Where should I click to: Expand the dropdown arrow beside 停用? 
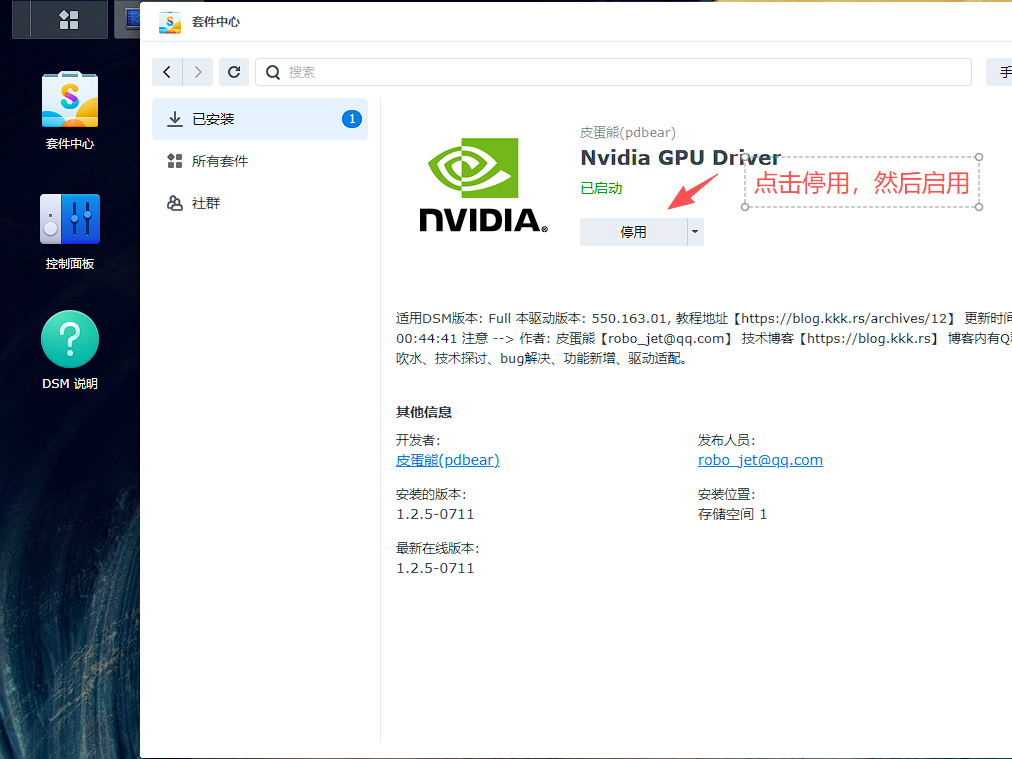695,232
